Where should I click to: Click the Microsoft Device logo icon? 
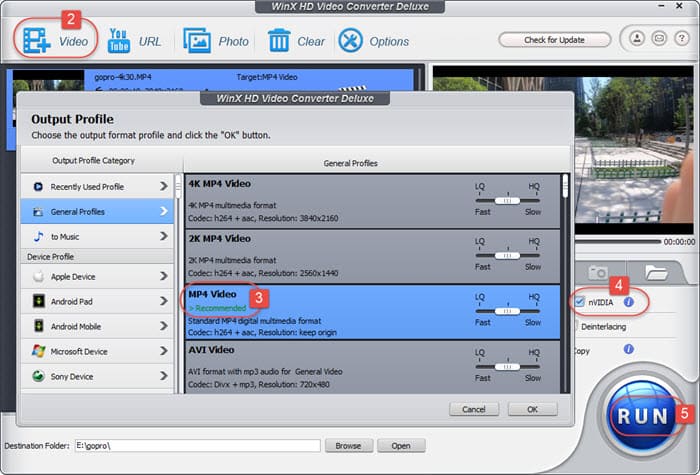pyautogui.click(x=38, y=351)
